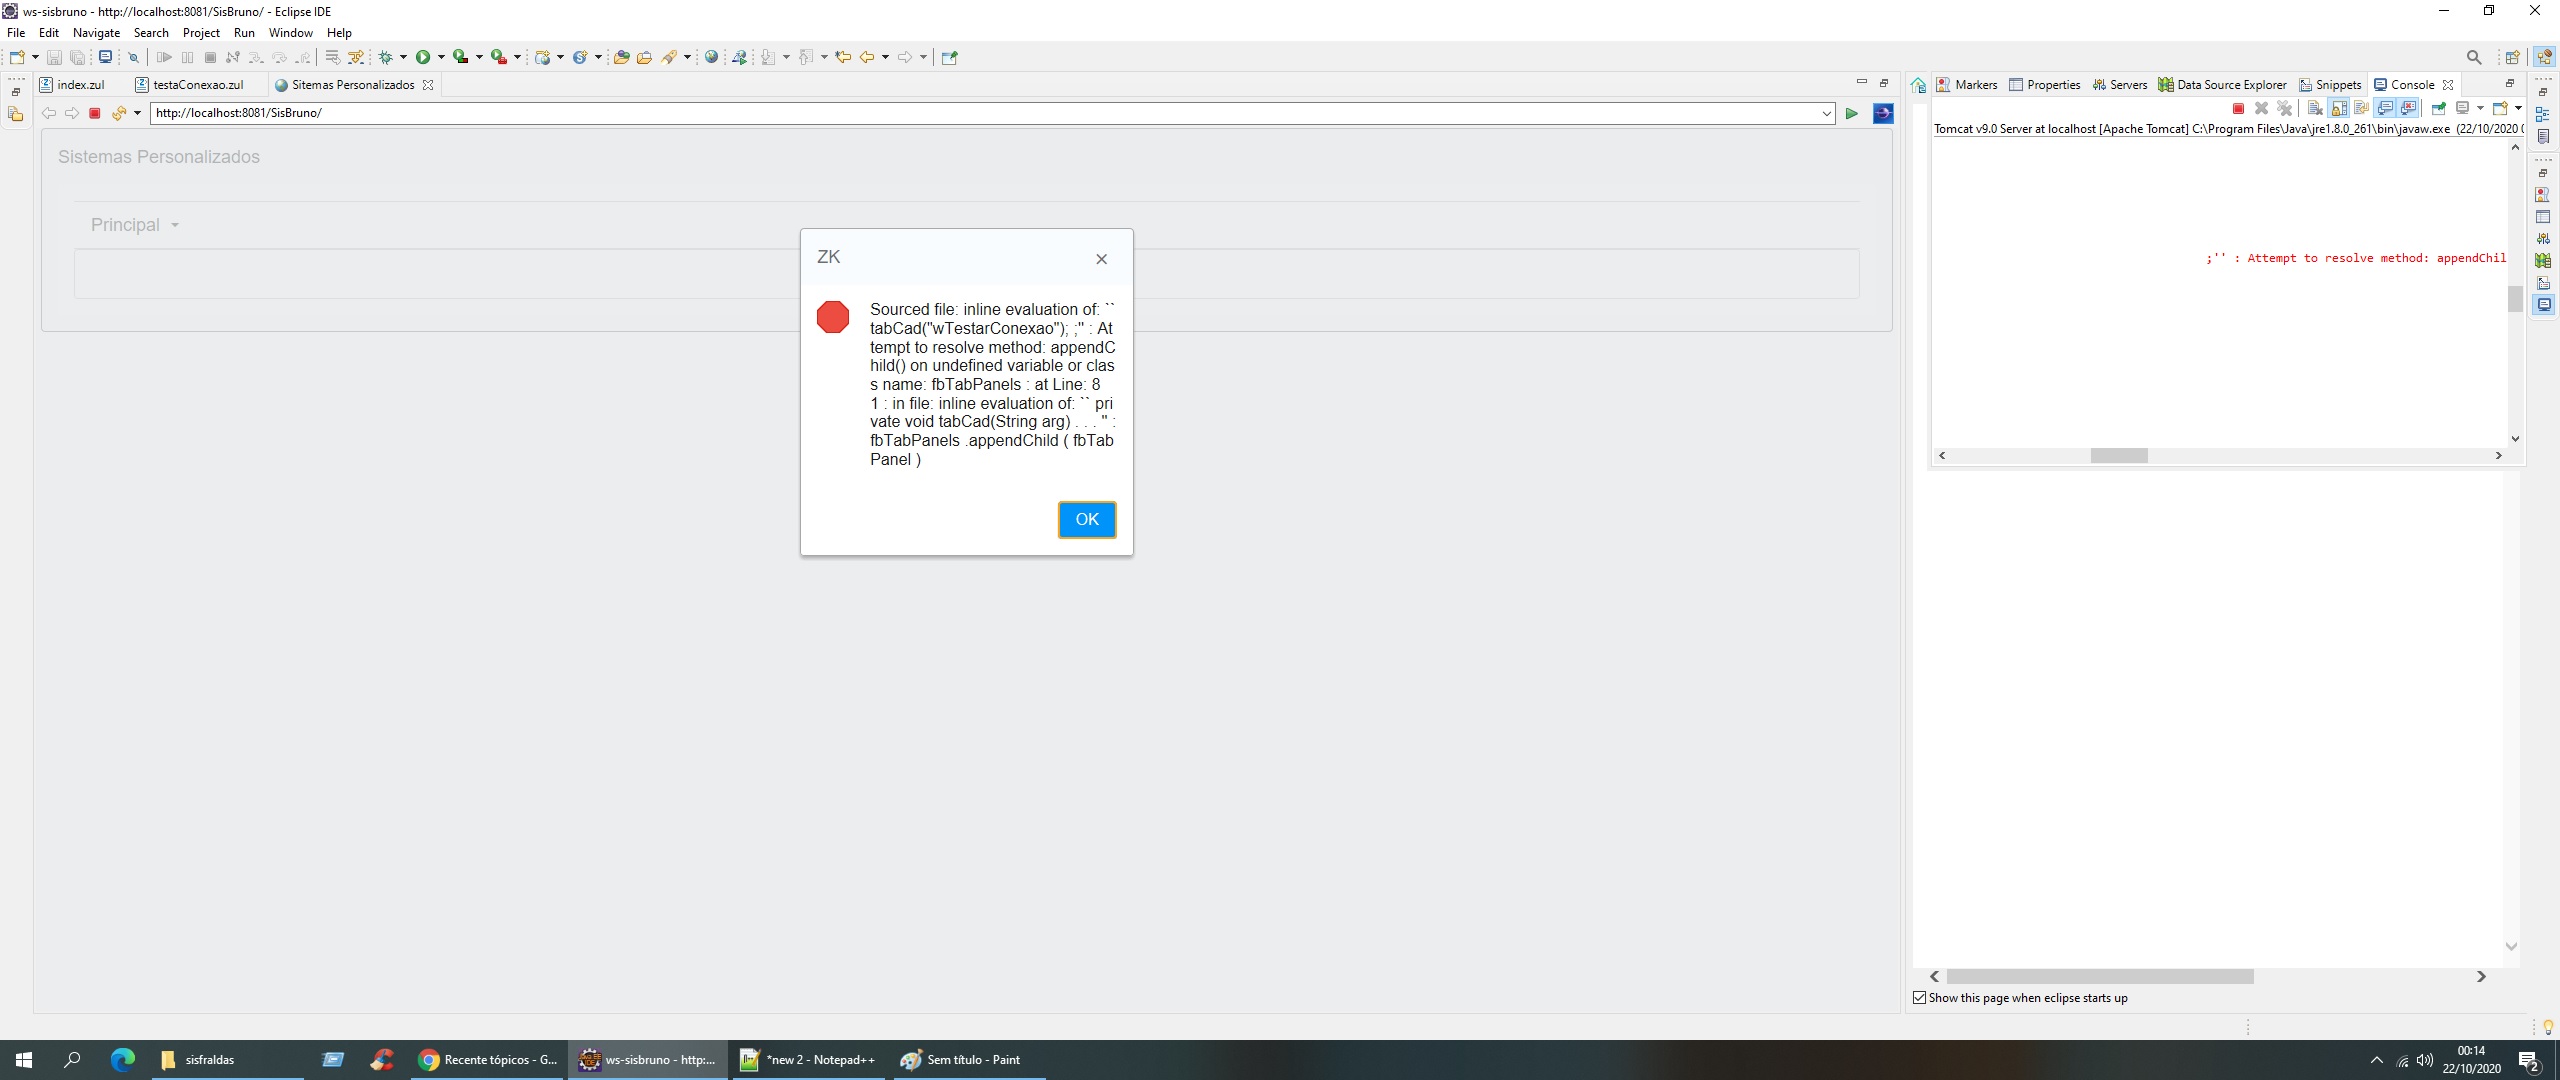This screenshot has height=1080, width=2560.
Task: Uncheck Show this page when eclipse starts up
Action: (1919, 997)
